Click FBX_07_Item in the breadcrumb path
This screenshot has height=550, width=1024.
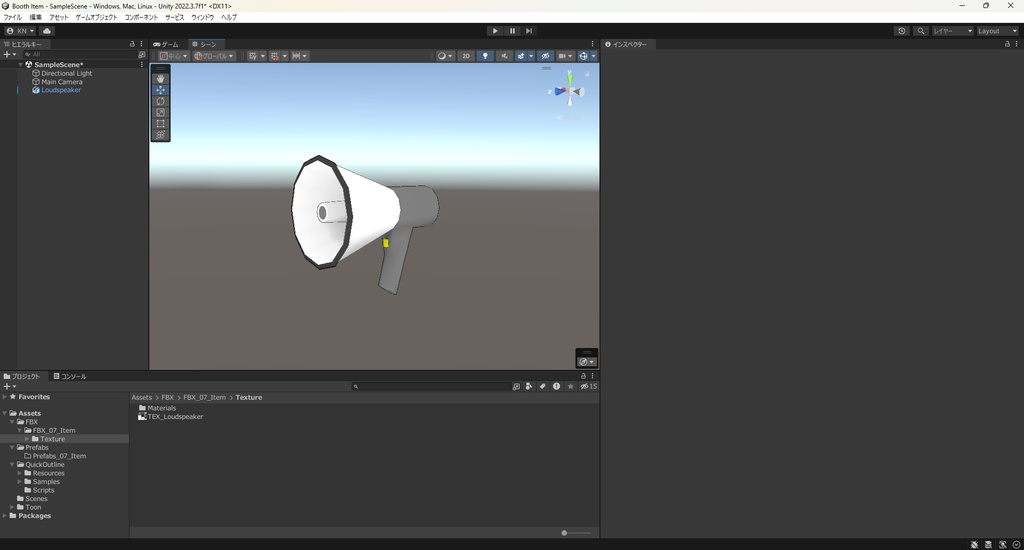point(204,398)
